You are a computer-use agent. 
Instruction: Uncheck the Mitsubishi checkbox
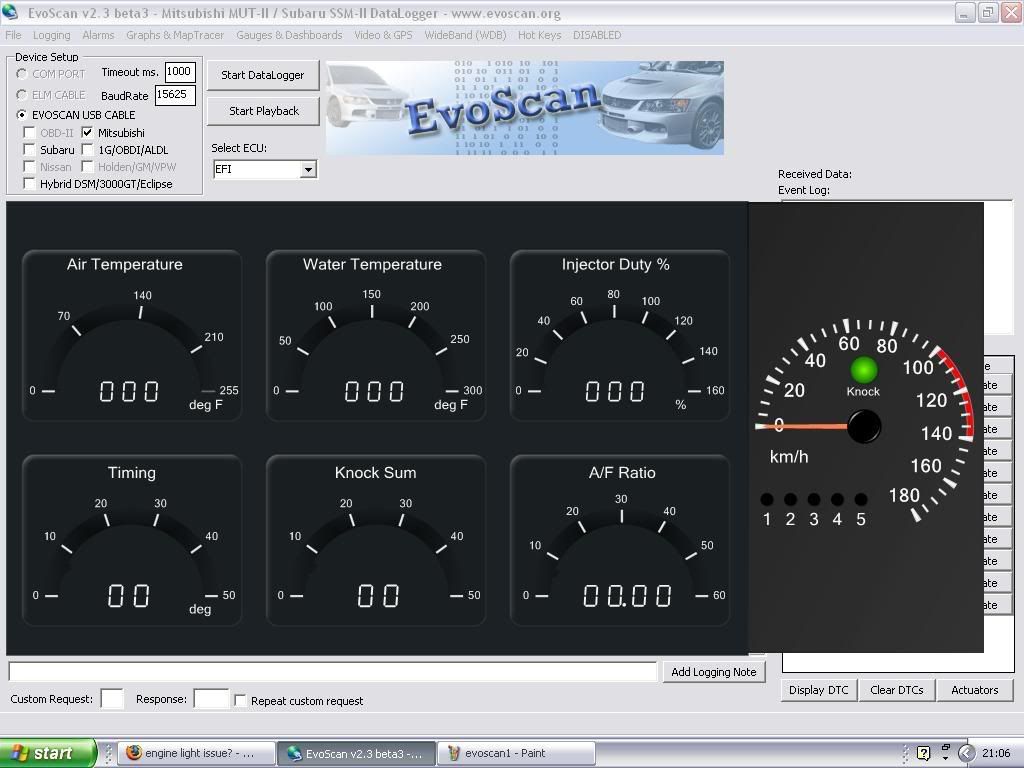87,133
